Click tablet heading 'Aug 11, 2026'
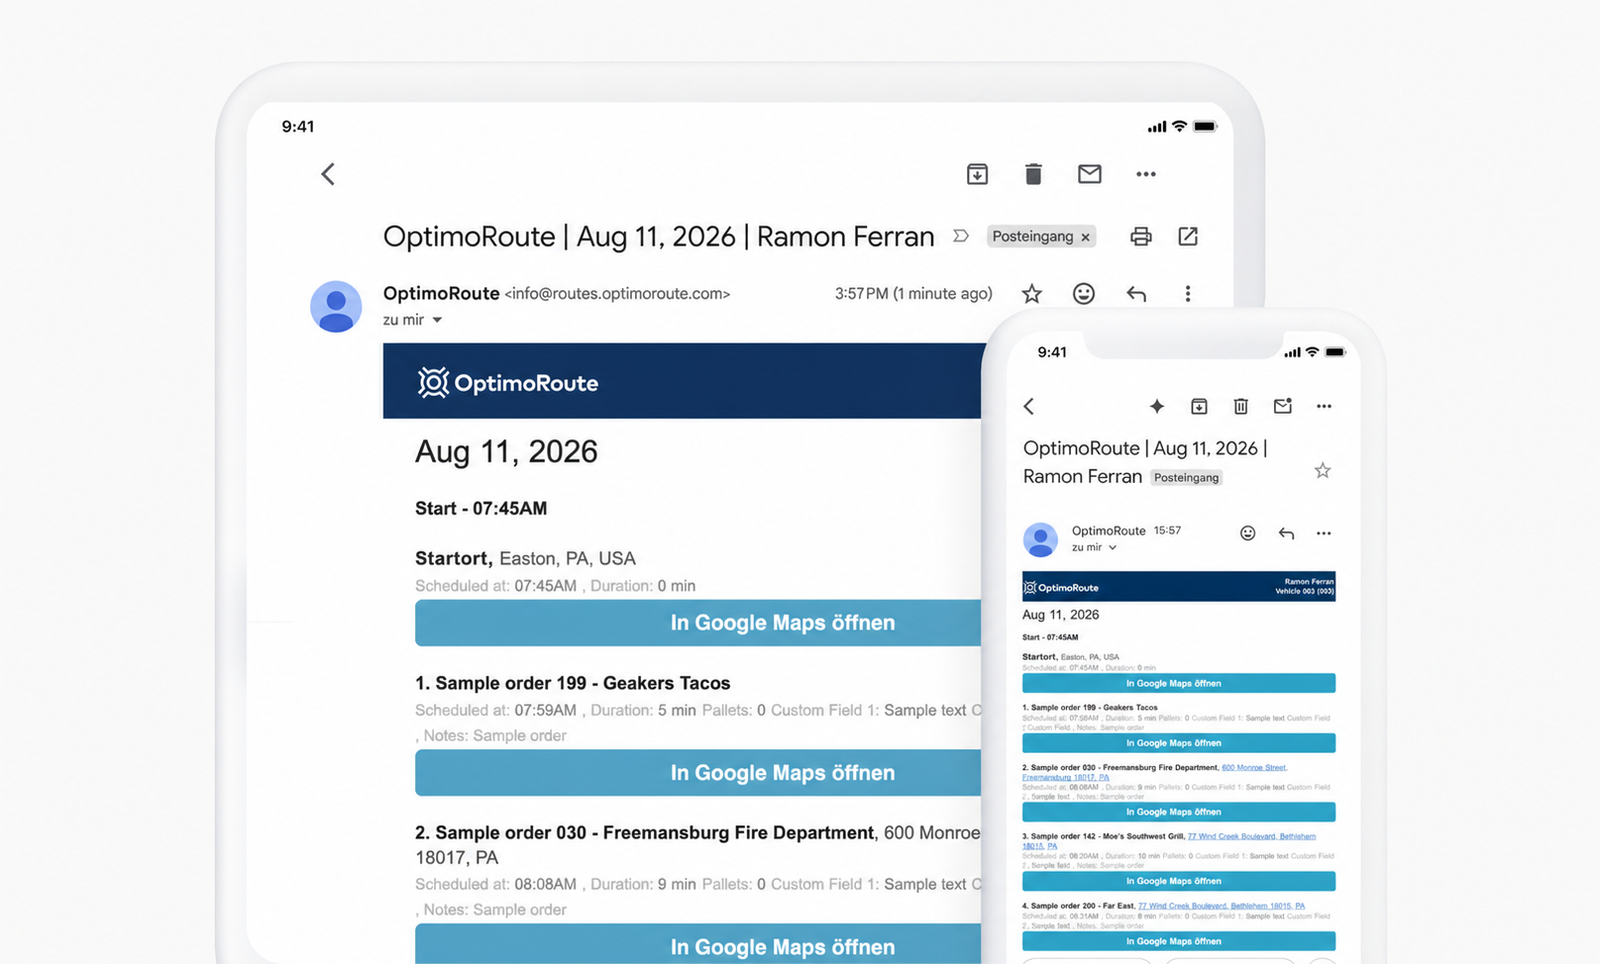This screenshot has height=964, width=1600. 506,452
